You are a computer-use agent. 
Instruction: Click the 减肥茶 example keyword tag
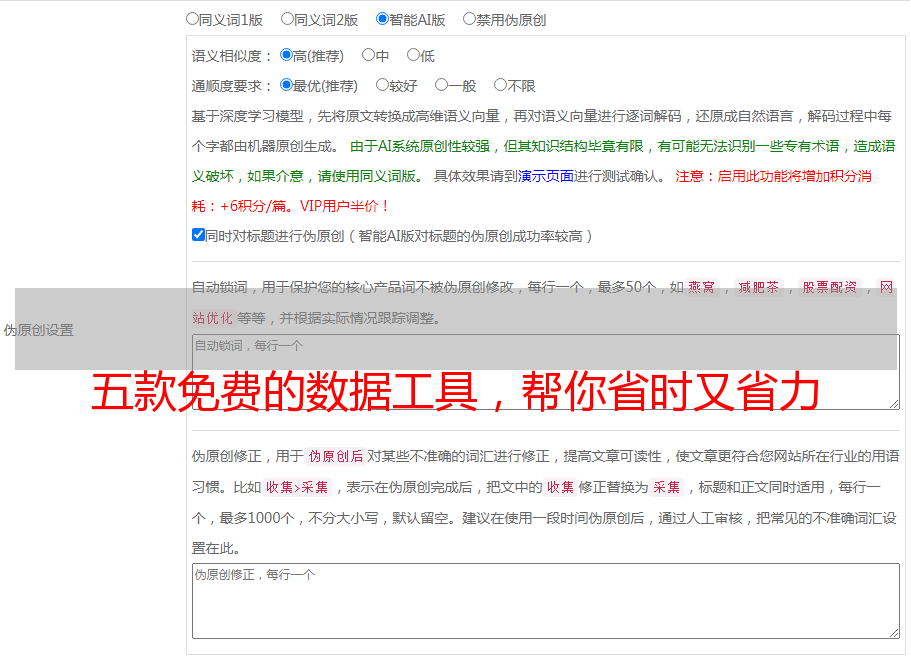tap(758, 287)
